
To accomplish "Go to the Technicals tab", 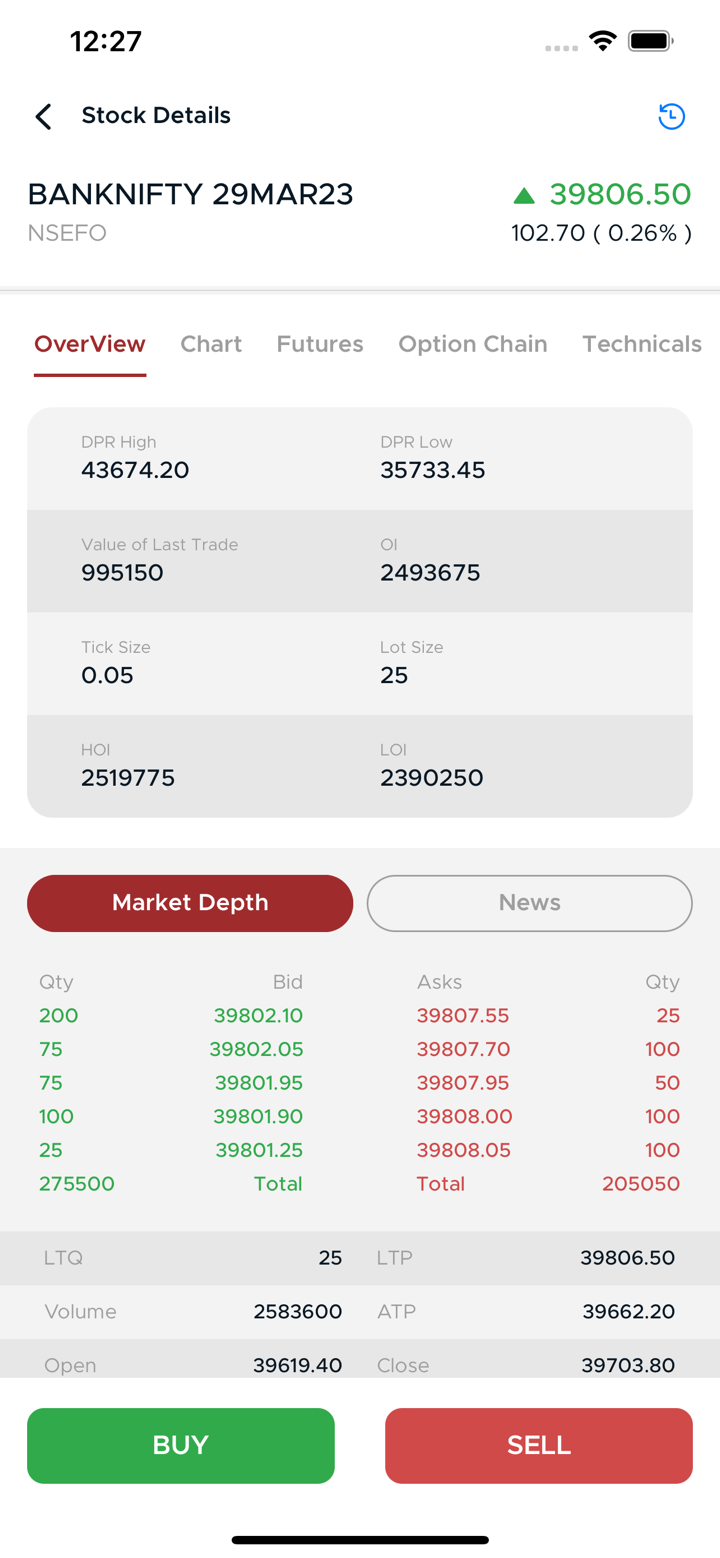I will [641, 344].
